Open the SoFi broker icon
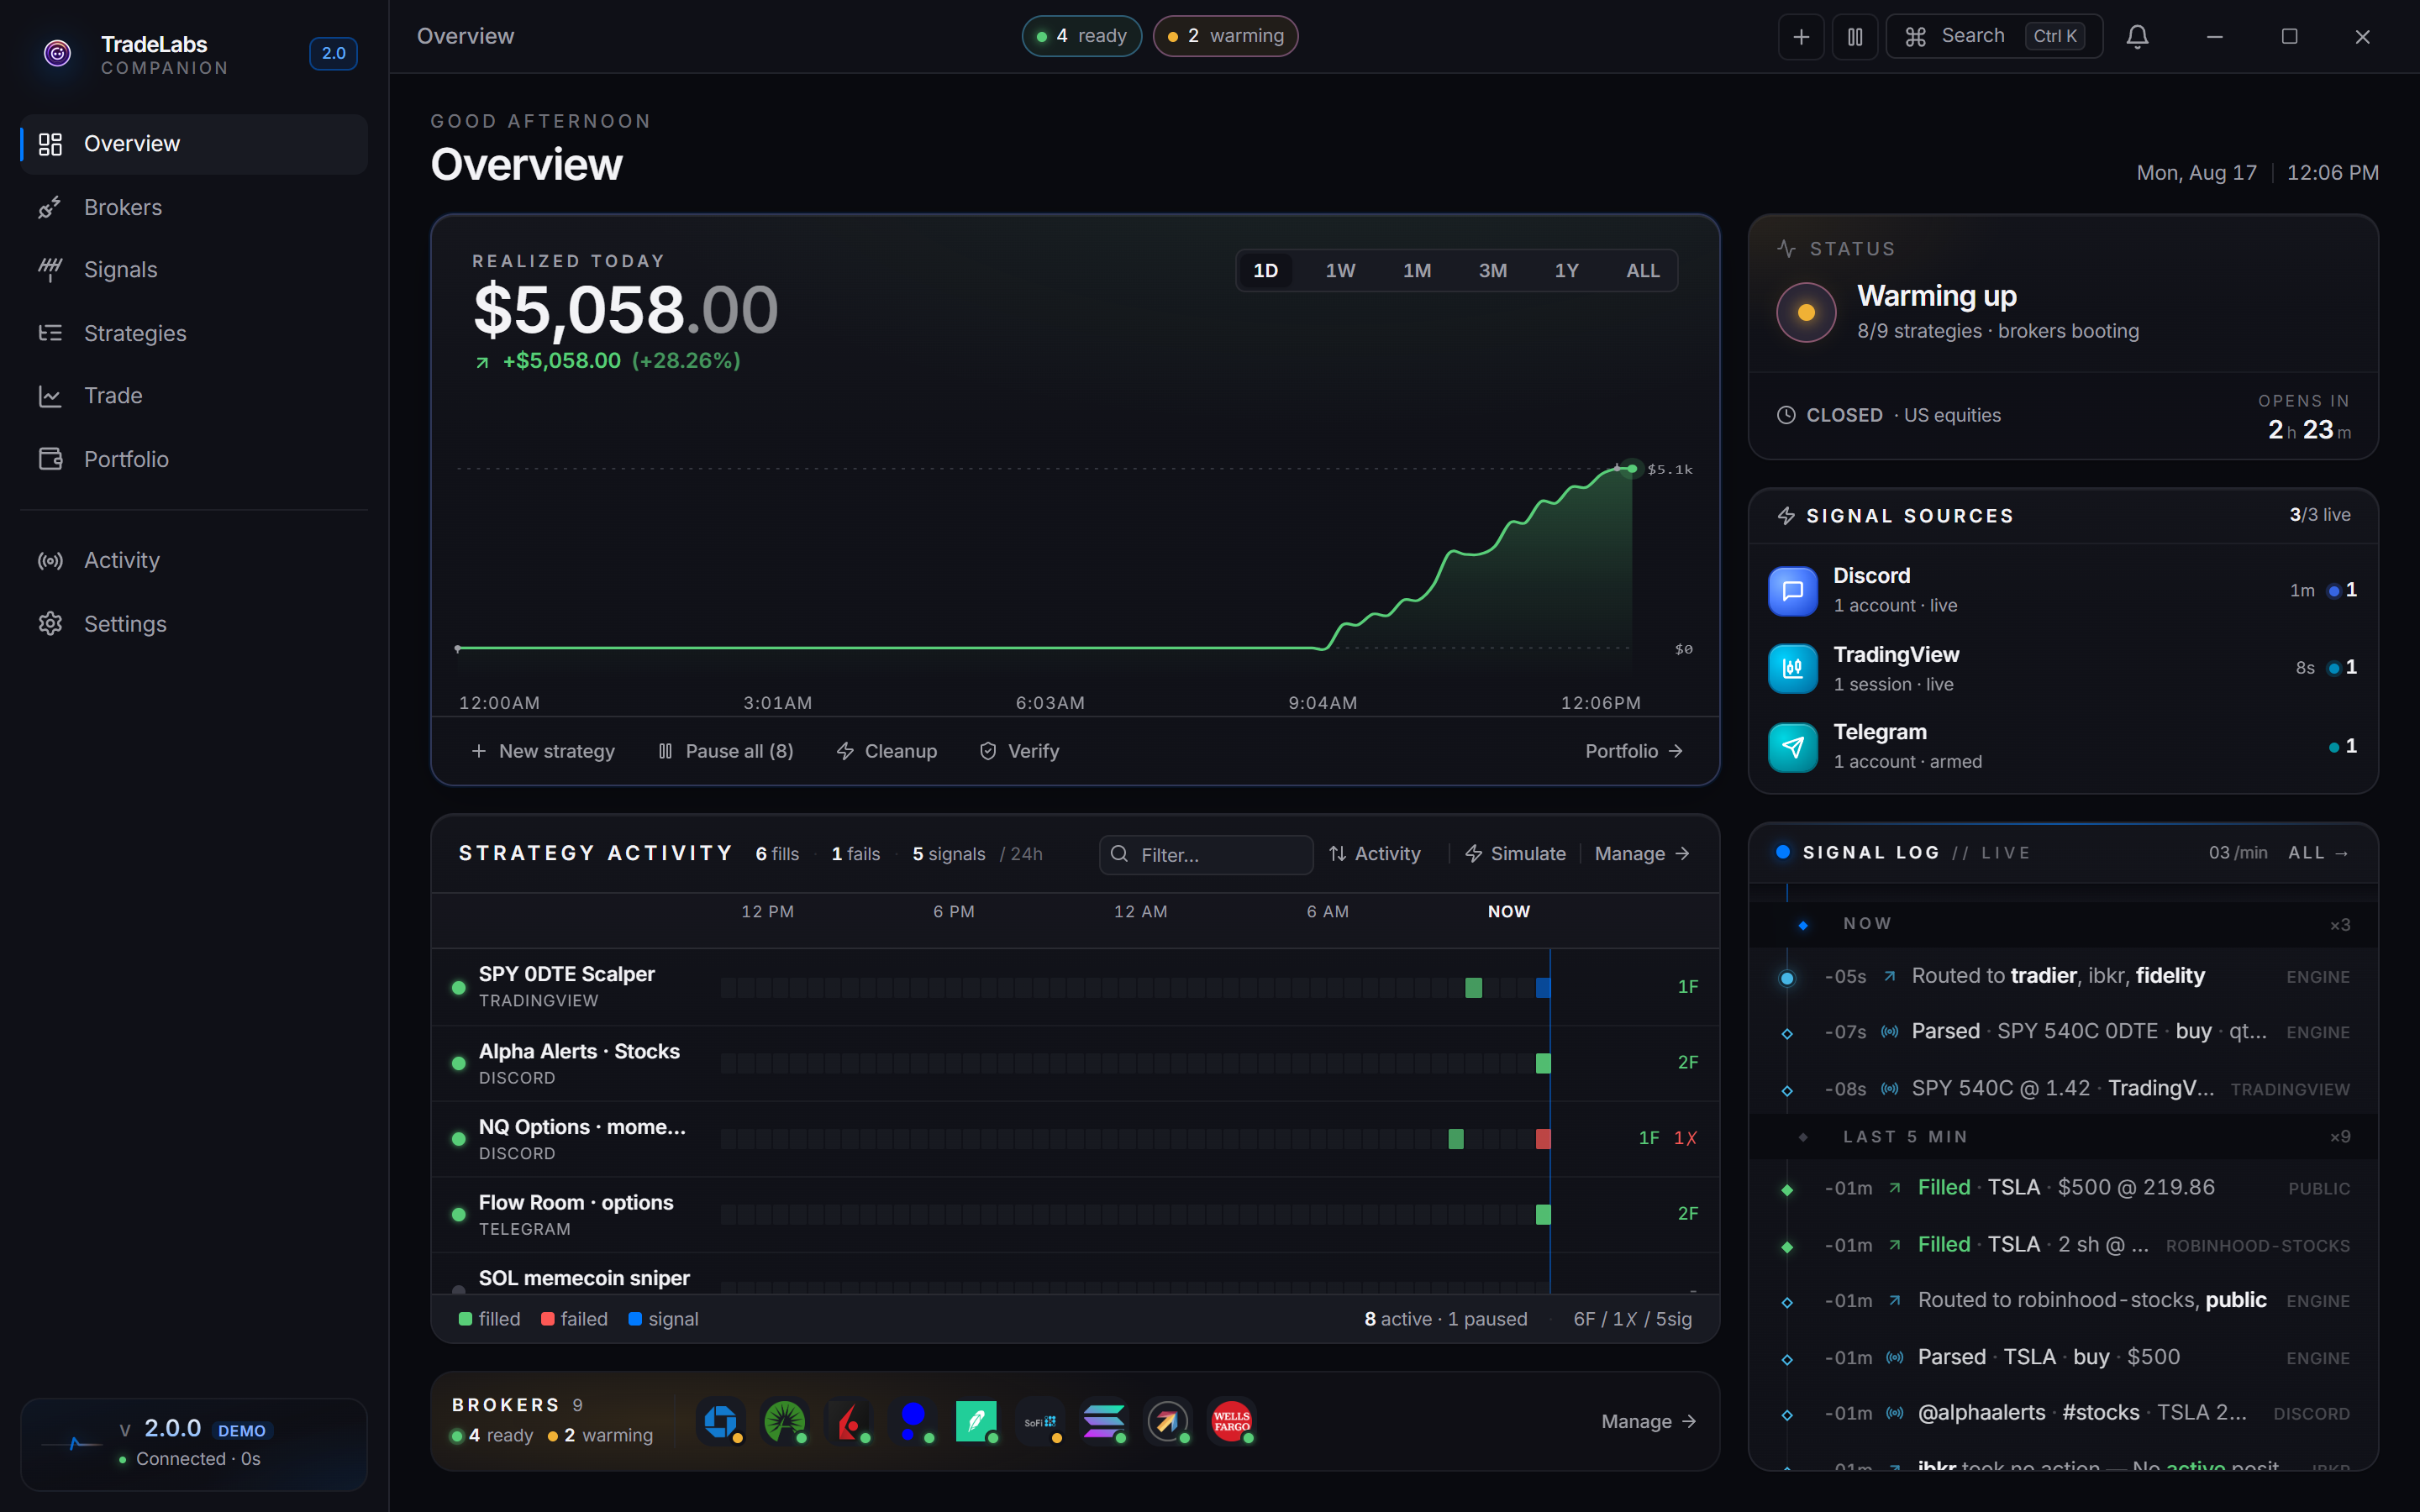Viewport: 2420px width, 1512px height. (1040, 1421)
